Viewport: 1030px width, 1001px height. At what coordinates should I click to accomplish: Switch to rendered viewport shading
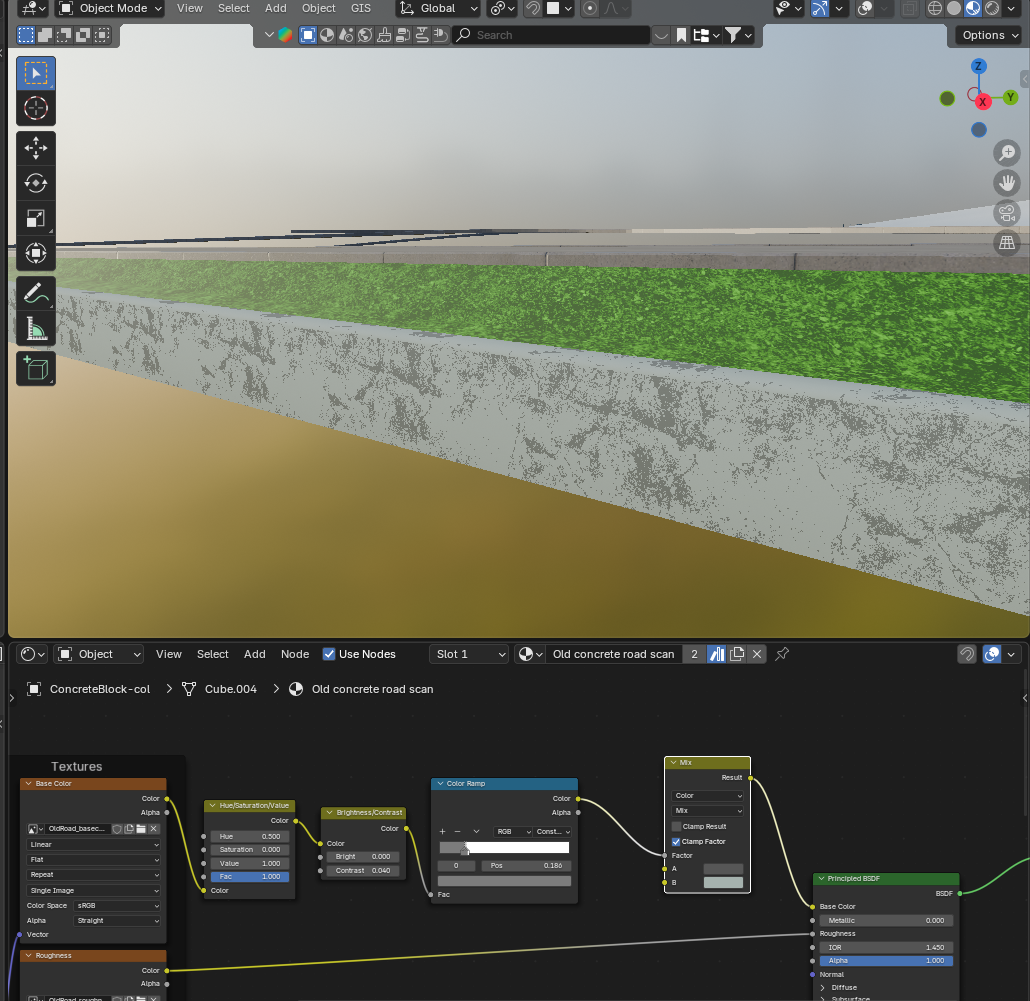point(992,9)
